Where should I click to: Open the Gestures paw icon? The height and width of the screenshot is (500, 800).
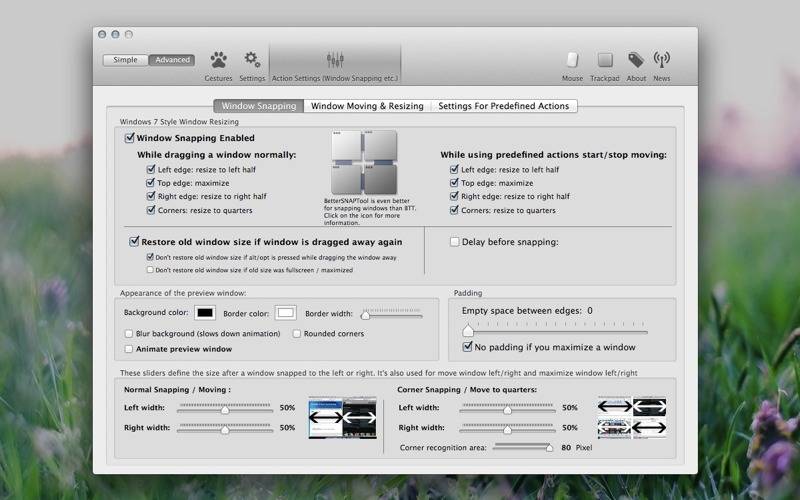(218, 60)
